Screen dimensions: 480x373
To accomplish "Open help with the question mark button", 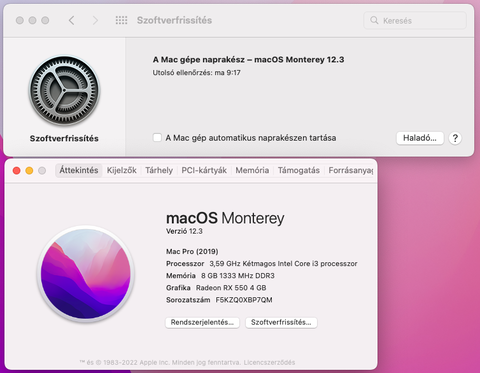I will (x=455, y=138).
